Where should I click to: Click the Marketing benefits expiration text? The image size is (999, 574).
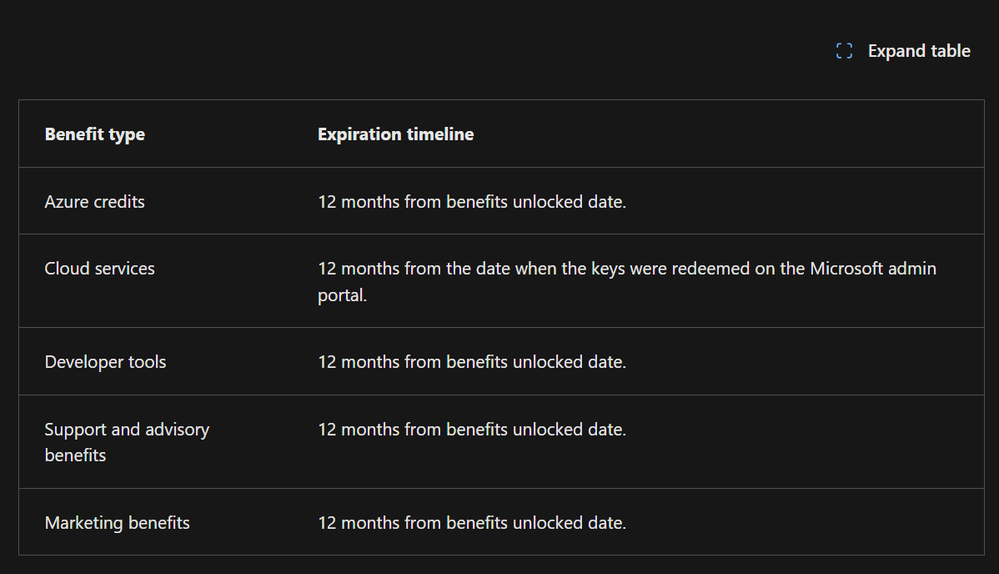pos(472,523)
